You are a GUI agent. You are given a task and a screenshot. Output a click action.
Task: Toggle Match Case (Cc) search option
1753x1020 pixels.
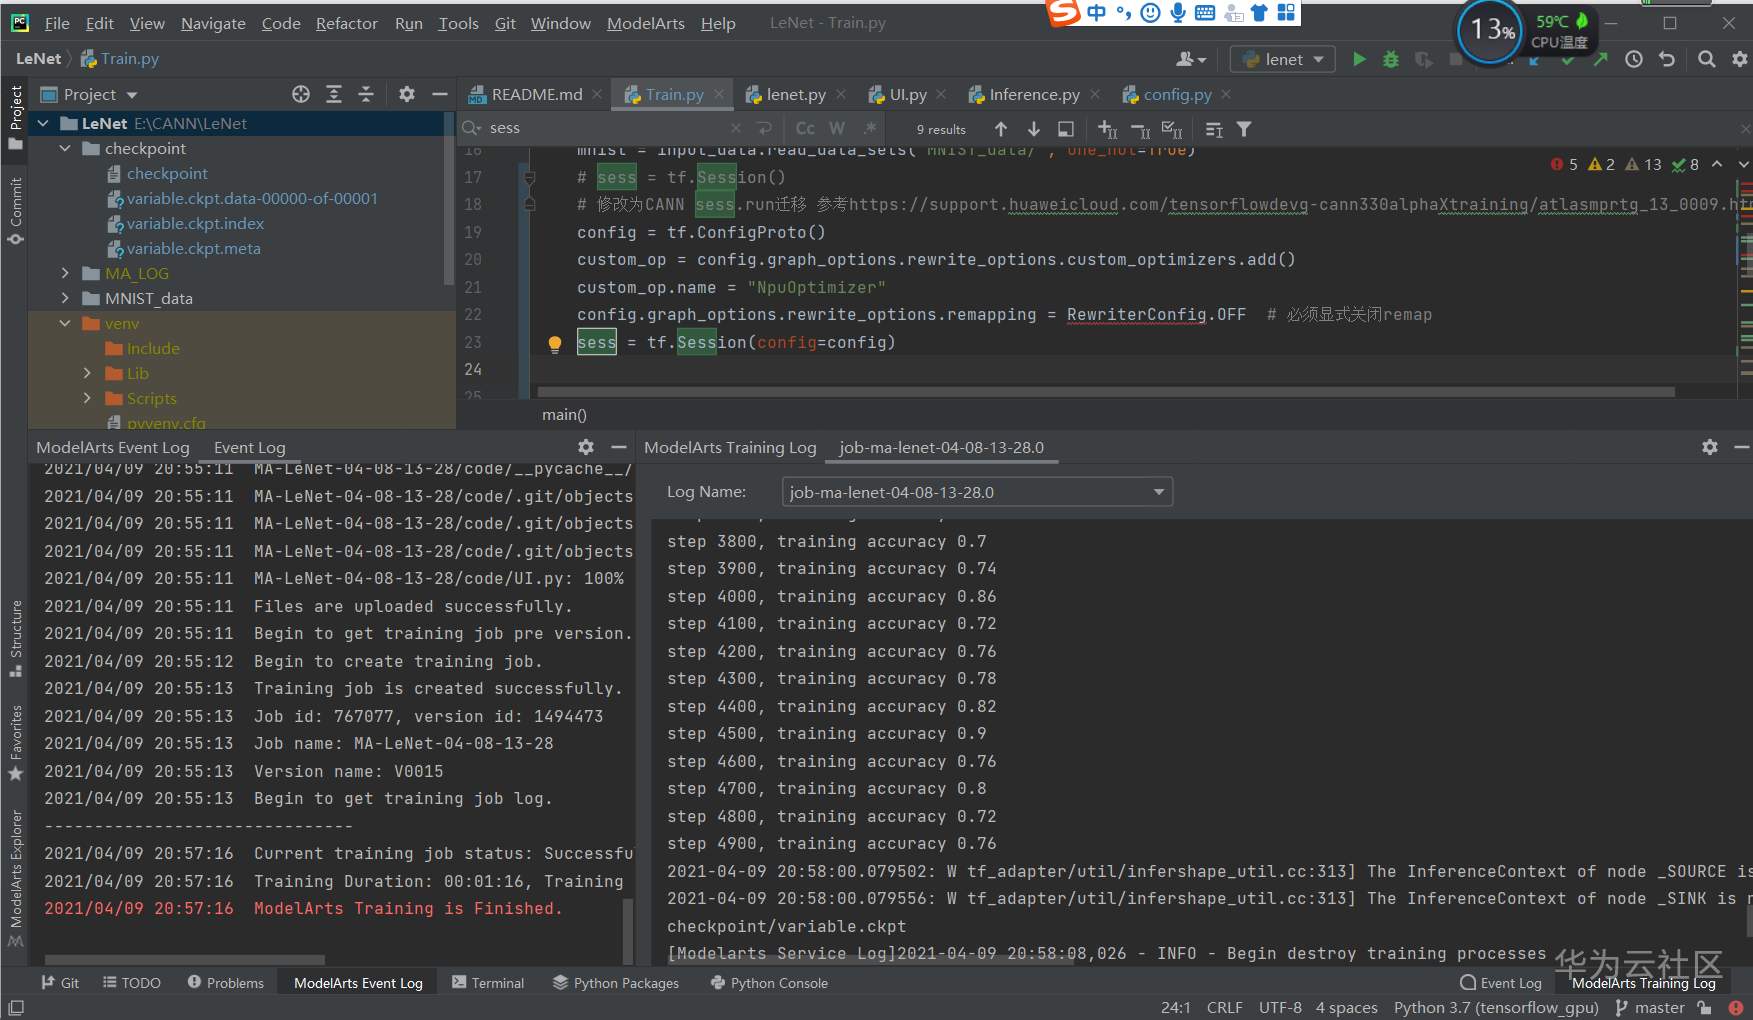[x=805, y=129]
